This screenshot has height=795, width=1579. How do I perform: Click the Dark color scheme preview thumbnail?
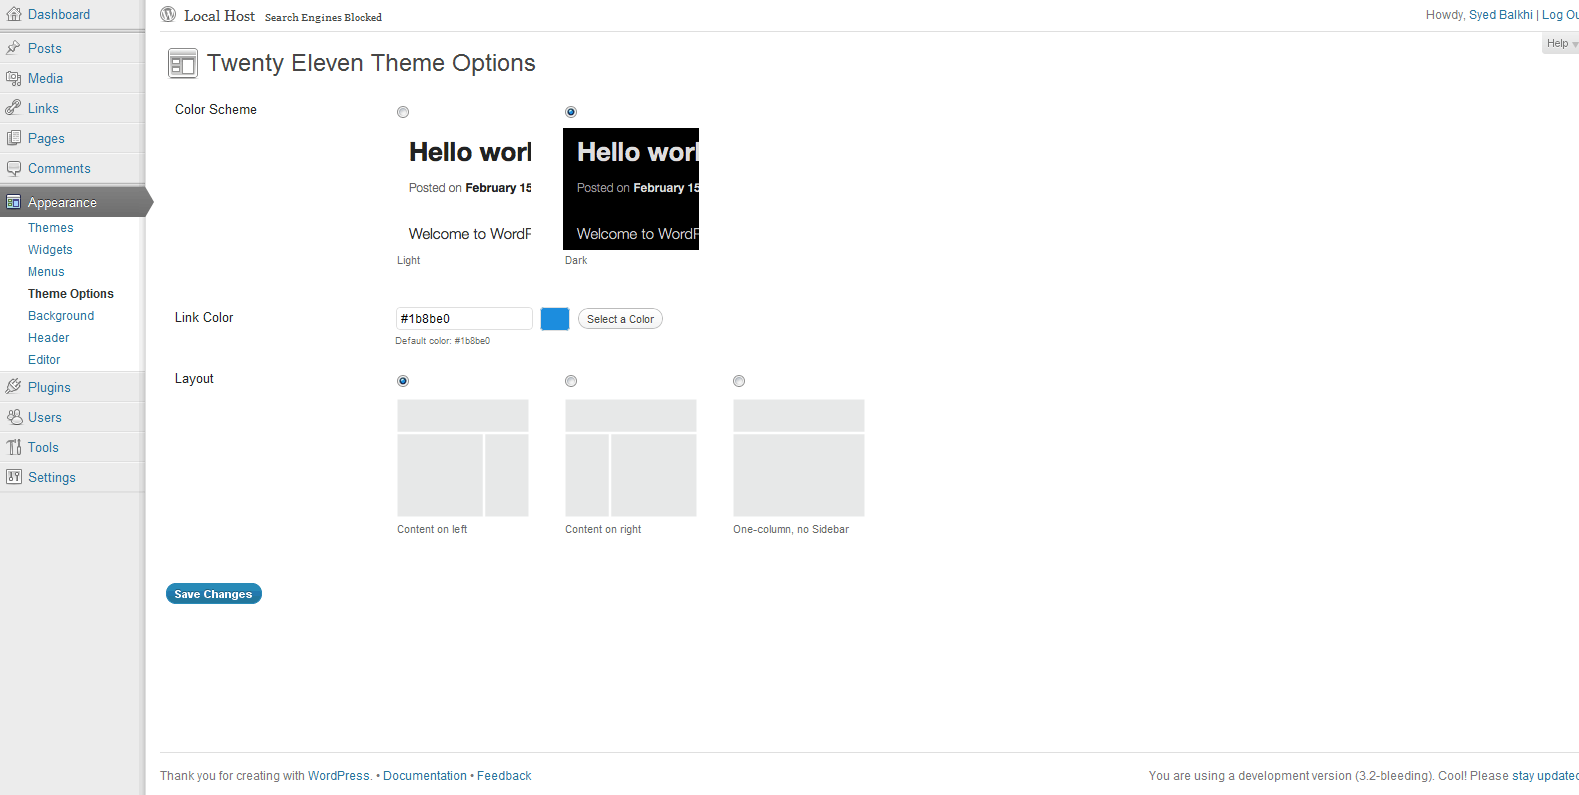click(x=631, y=189)
